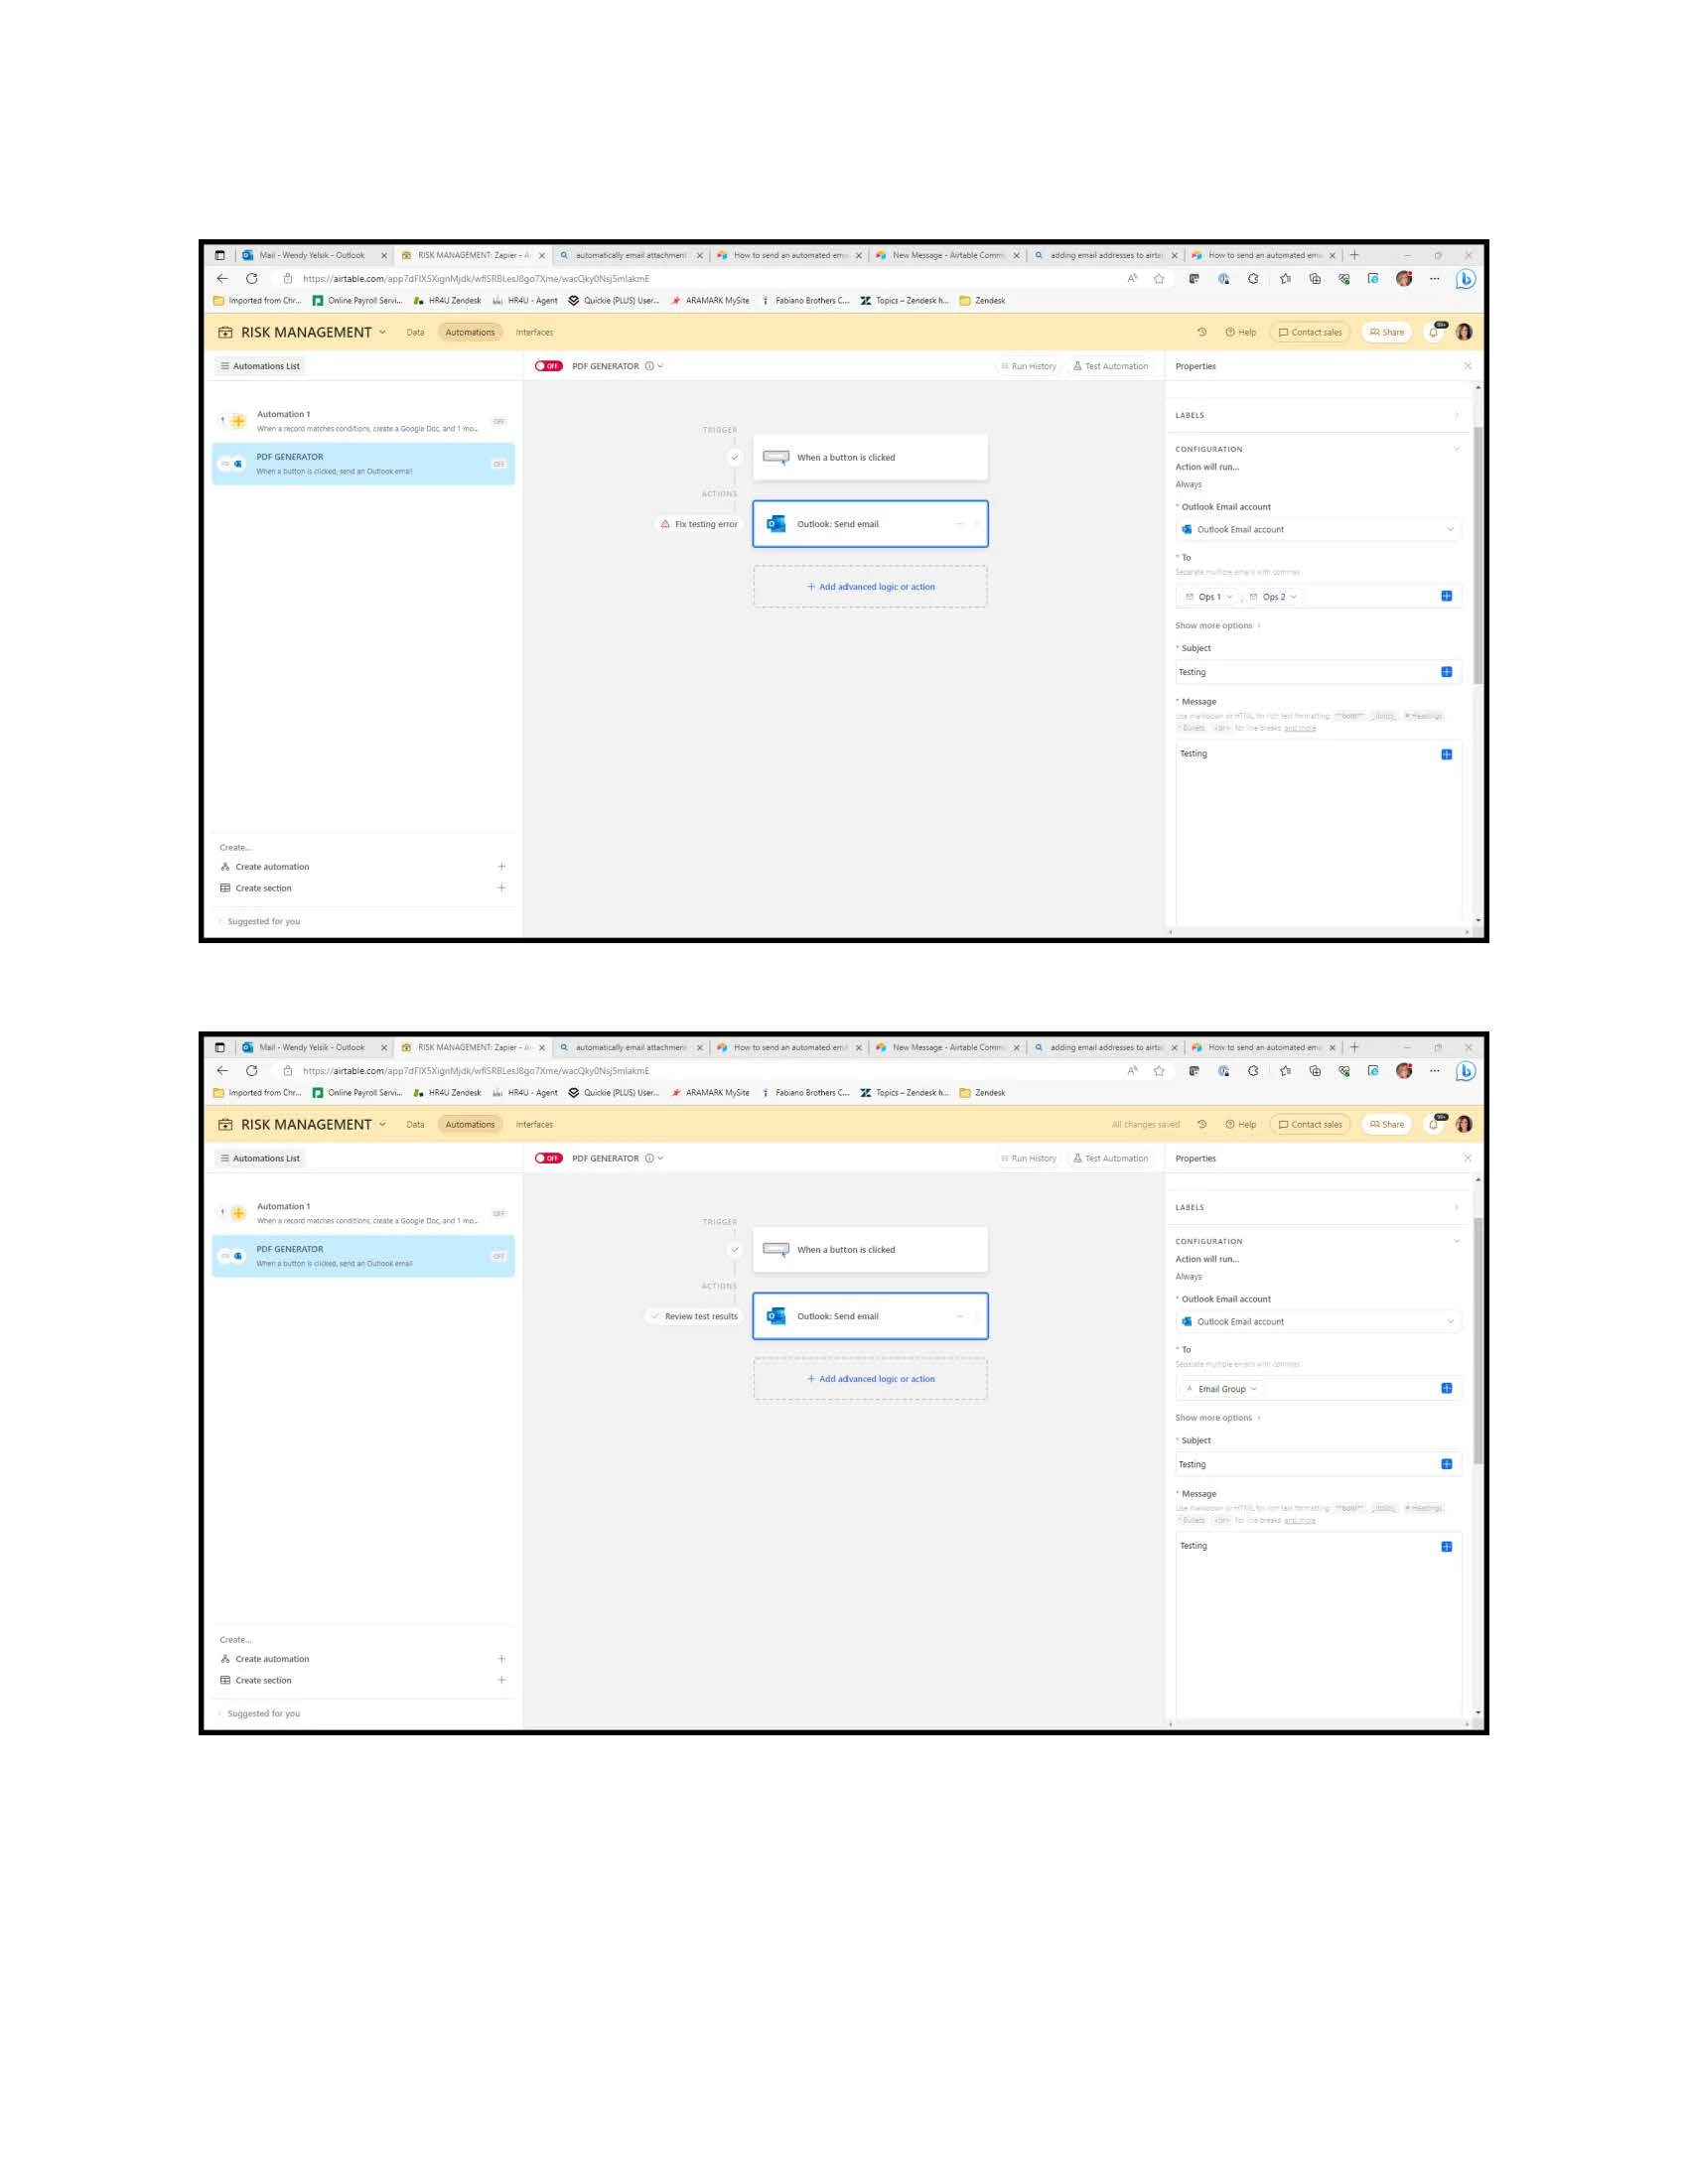Click Share button in bottom screenshot
The width and height of the screenshot is (1688, 2184).
click(1387, 1124)
